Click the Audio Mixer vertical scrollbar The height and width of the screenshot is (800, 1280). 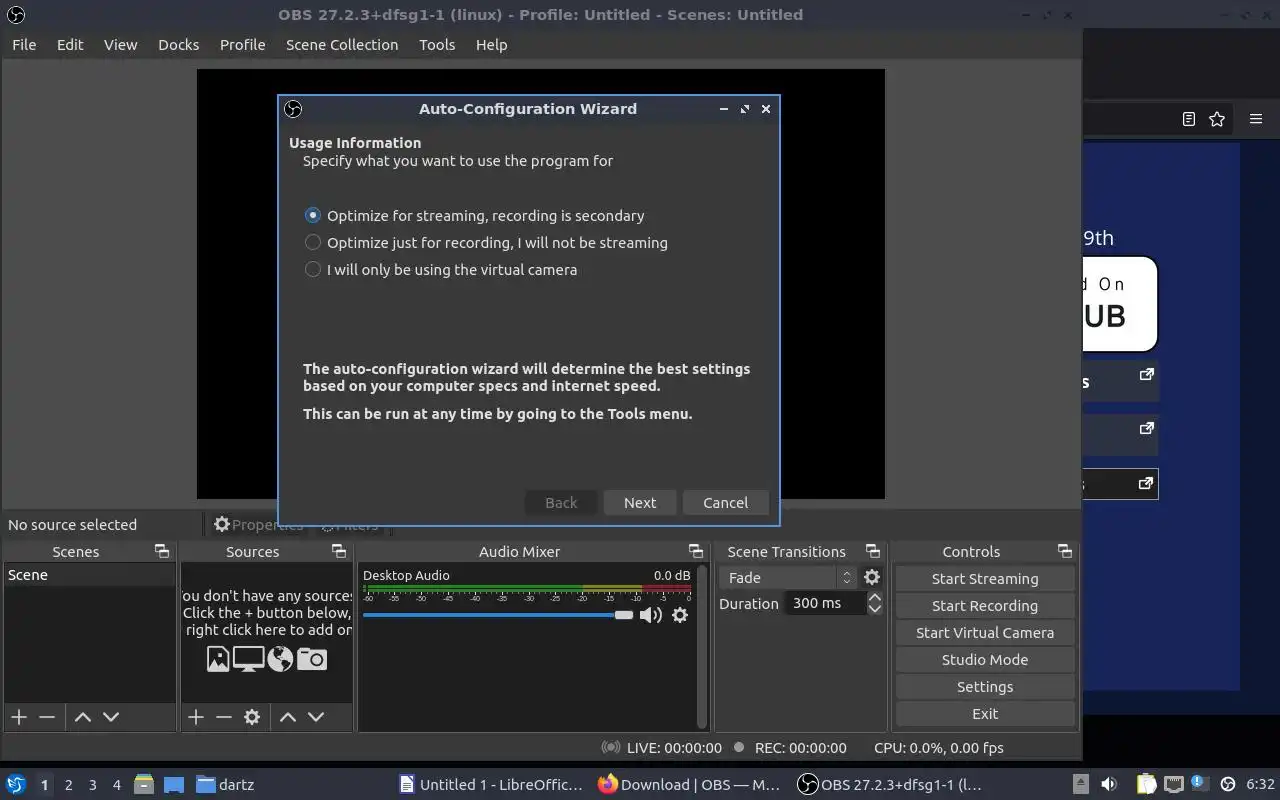pos(703,647)
